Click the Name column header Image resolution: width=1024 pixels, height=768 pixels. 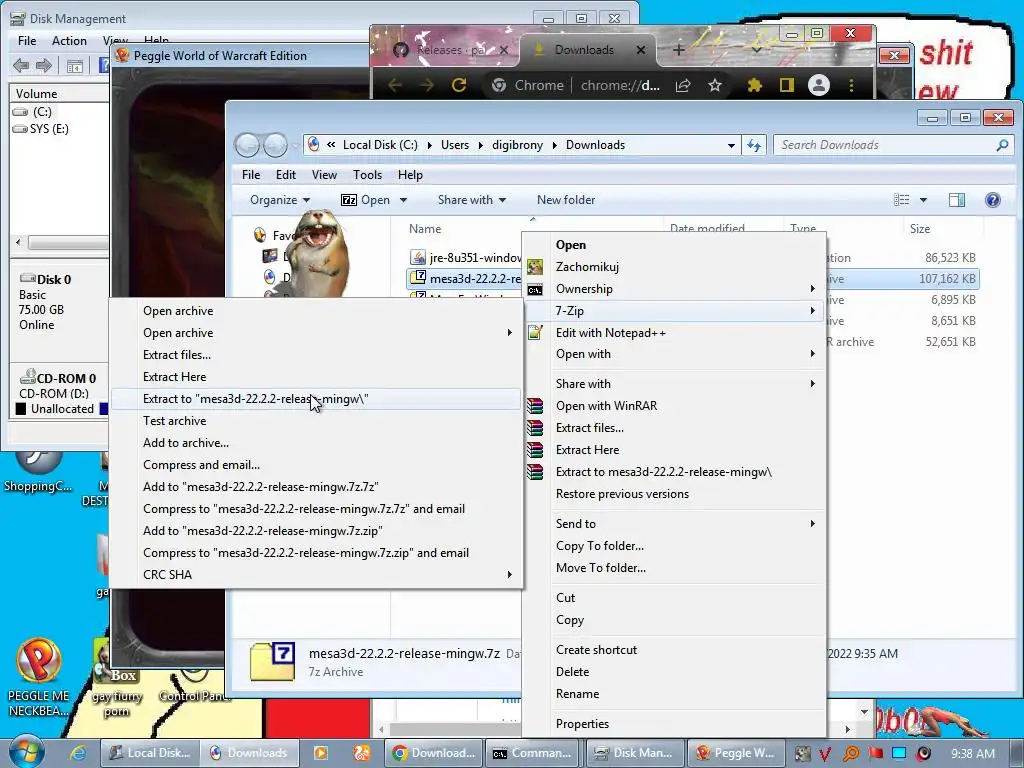[x=424, y=229]
